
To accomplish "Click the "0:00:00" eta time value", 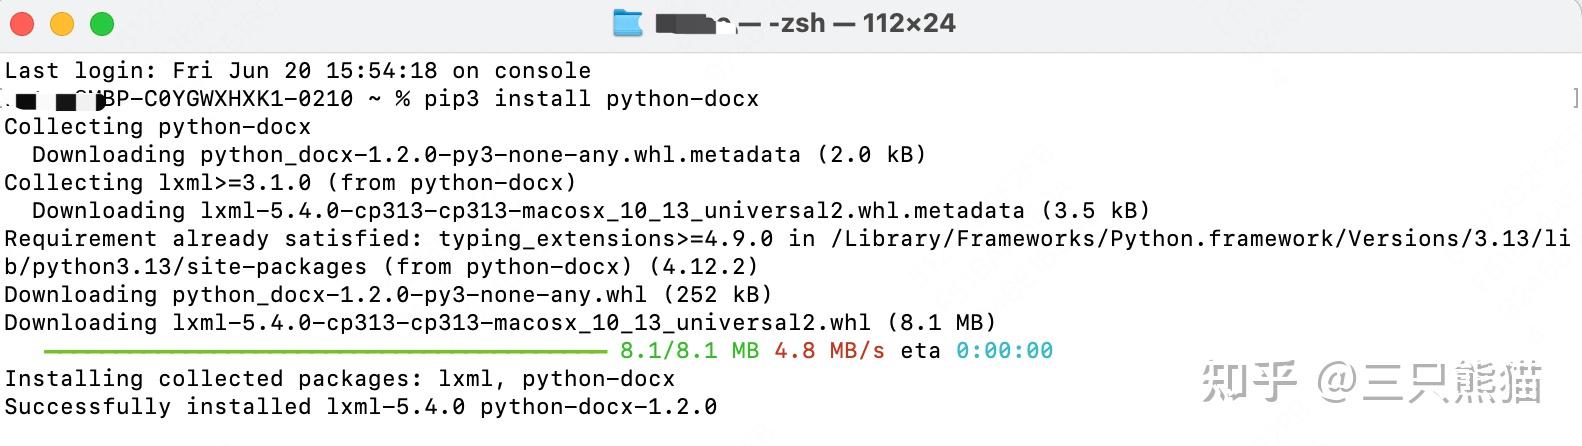I will tap(1004, 351).
